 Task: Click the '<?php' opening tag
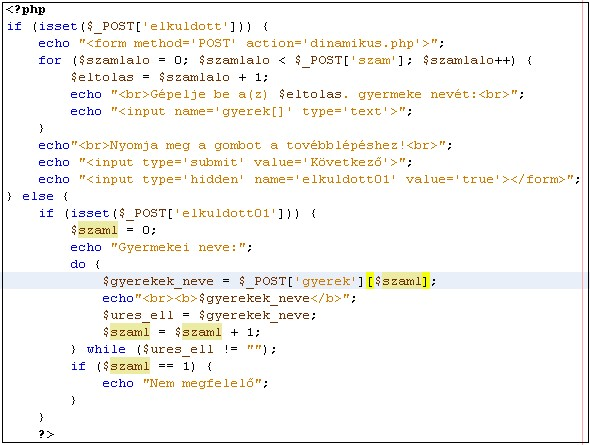[x=26, y=9]
